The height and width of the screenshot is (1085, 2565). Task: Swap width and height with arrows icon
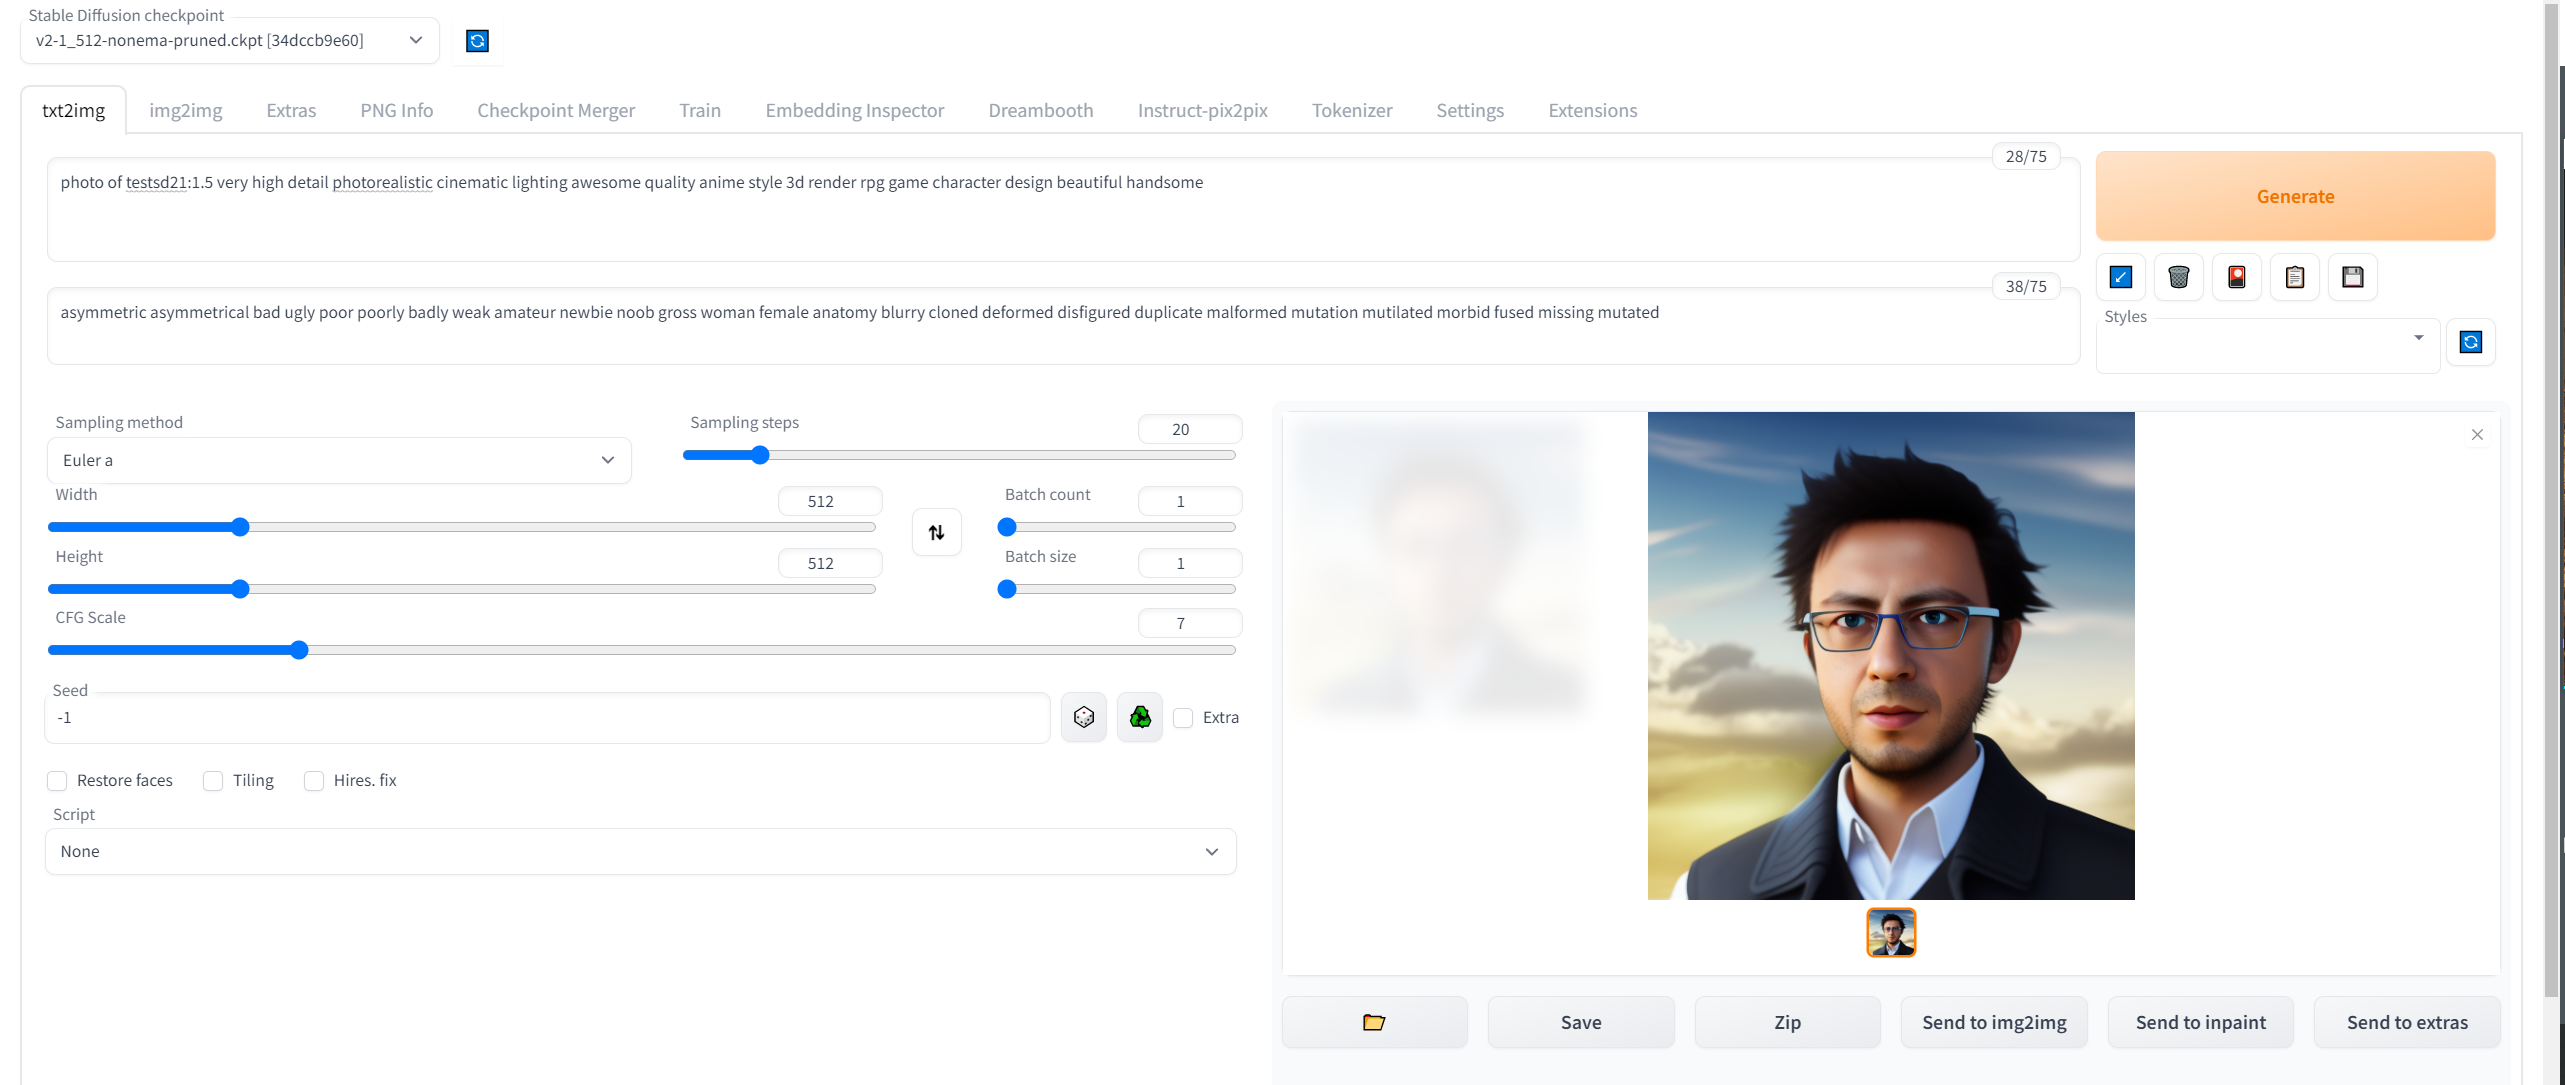click(x=936, y=532)
